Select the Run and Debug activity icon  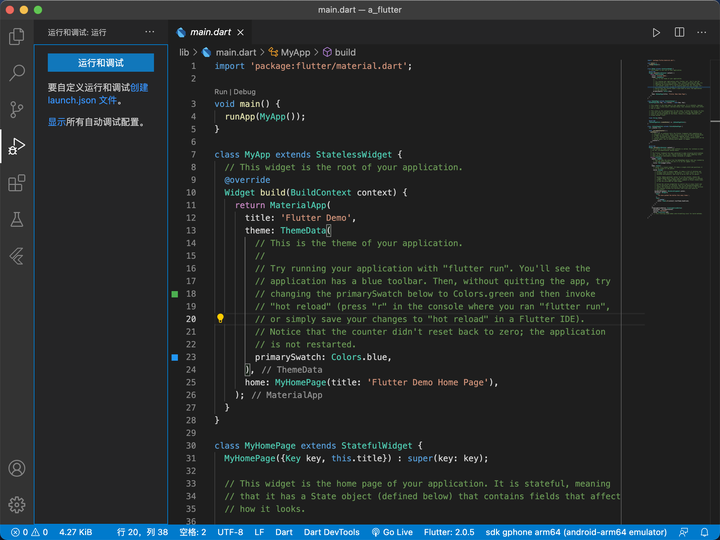(x=17, y=146)
